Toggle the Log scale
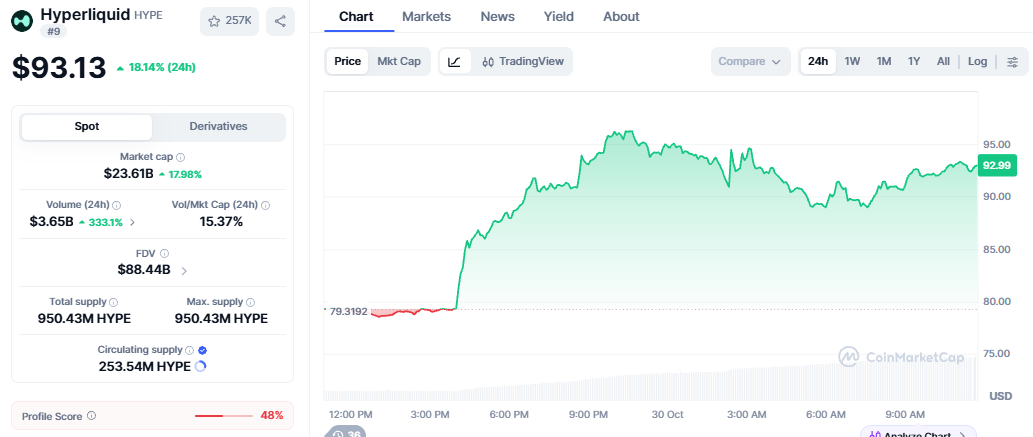Image resolution: width=1033 pixels, height=437 pixels. point(977,61)
